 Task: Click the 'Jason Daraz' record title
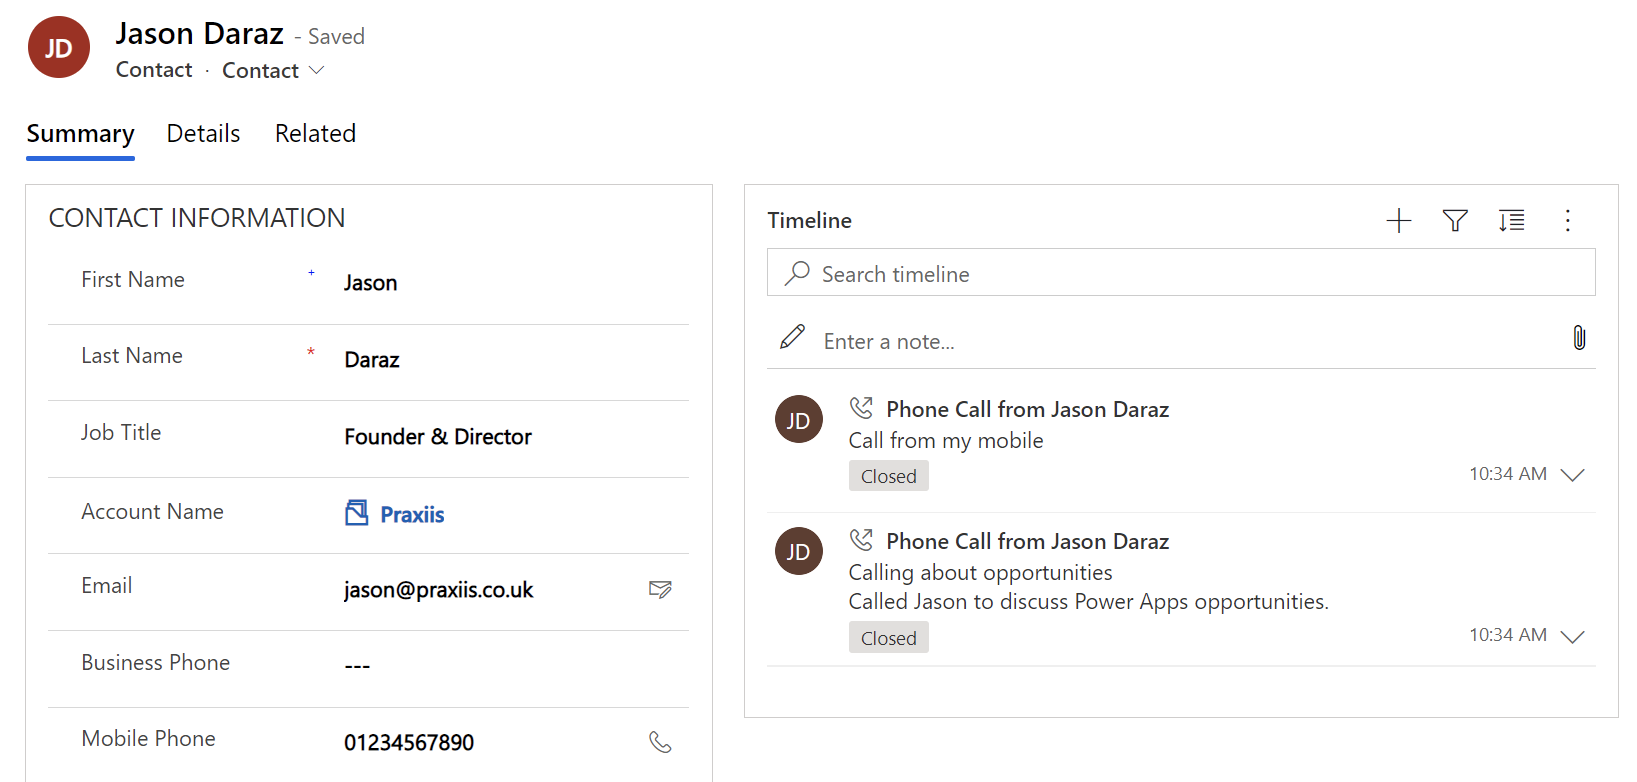(200, 34)
